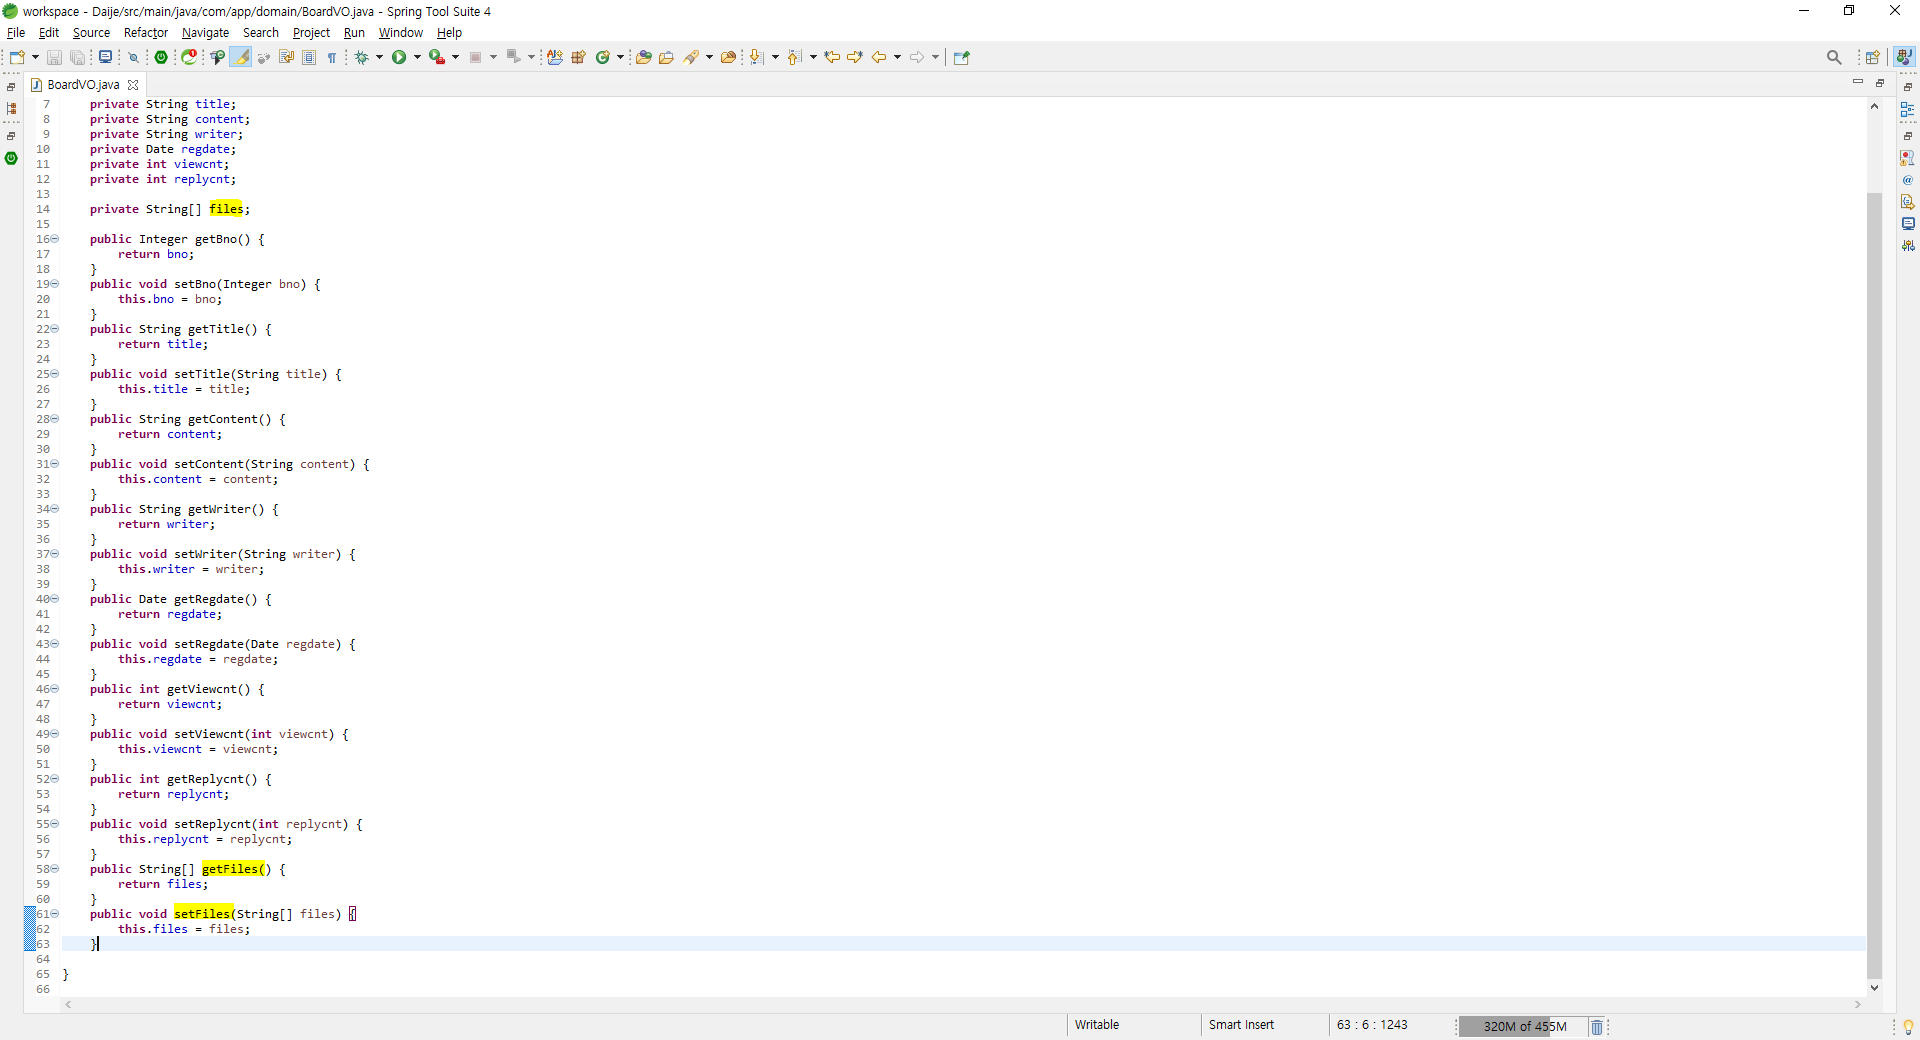The width and height of the screenshot is (1920, 1040).
Task: Open the External Tools dropdown arrow
Action: click(x=456, y=57)
